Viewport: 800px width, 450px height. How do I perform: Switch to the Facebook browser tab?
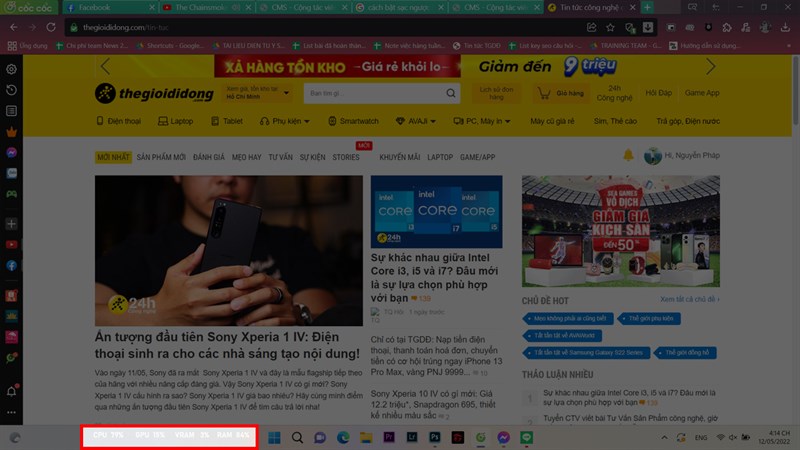(110, 8)
